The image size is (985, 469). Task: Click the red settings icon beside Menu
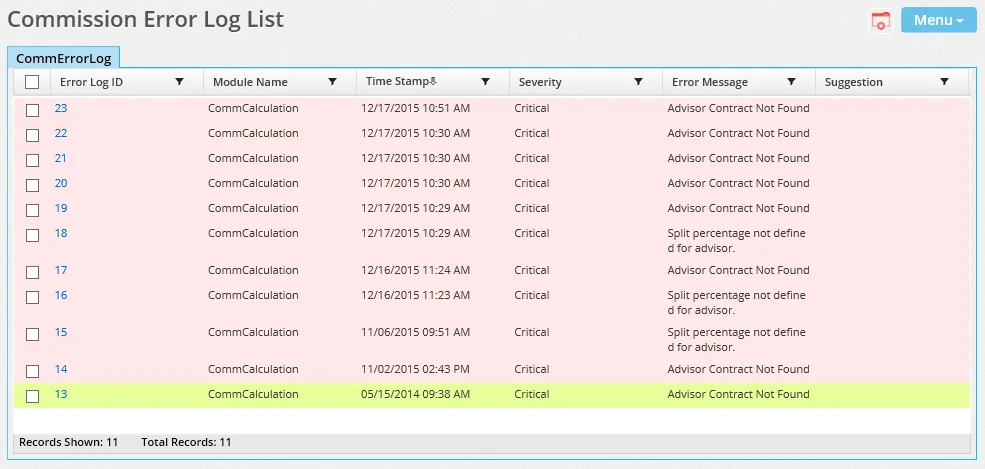881,20
